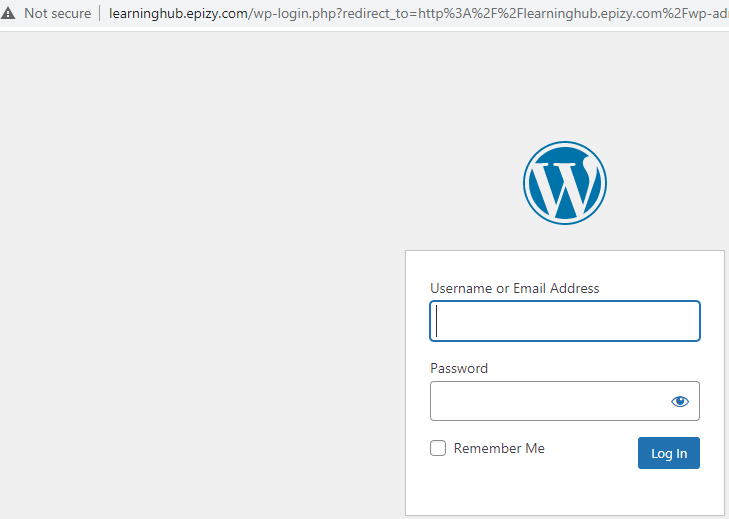This screenshot has height=519, width=729.
Task: Click the Not secure text in address bar
Action: tap(58, 13)
